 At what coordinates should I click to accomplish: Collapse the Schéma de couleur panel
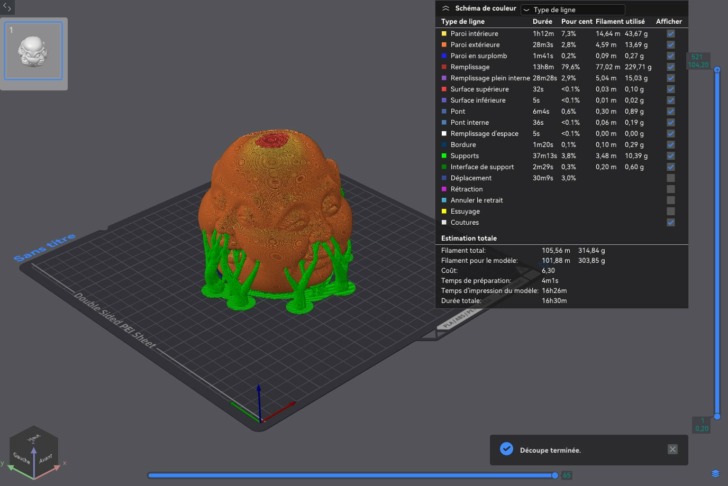[x=445, y=8]
